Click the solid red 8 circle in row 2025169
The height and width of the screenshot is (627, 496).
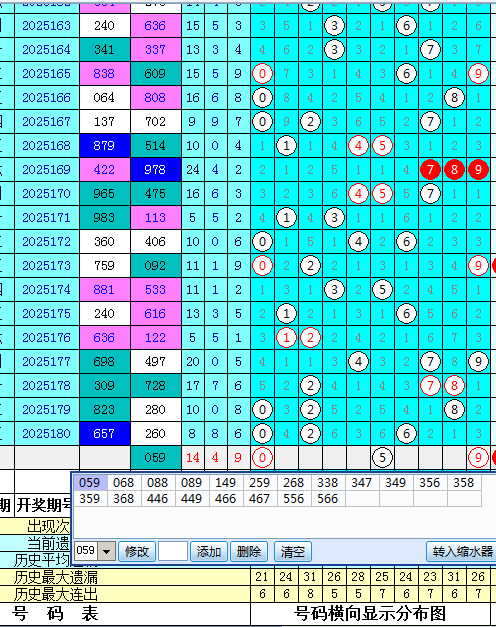pyautogui.click(x=454, y=170)
